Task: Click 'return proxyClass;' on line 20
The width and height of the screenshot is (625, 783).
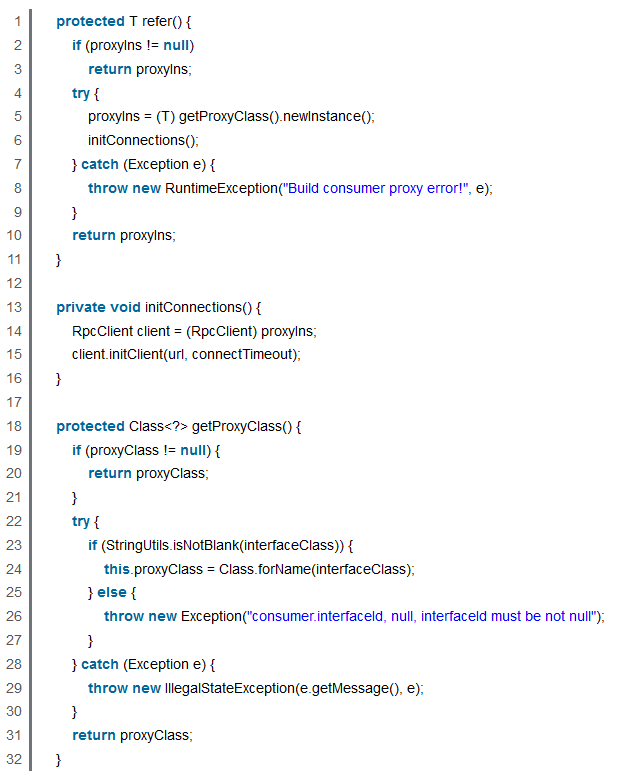Action: tap(149, 473)
